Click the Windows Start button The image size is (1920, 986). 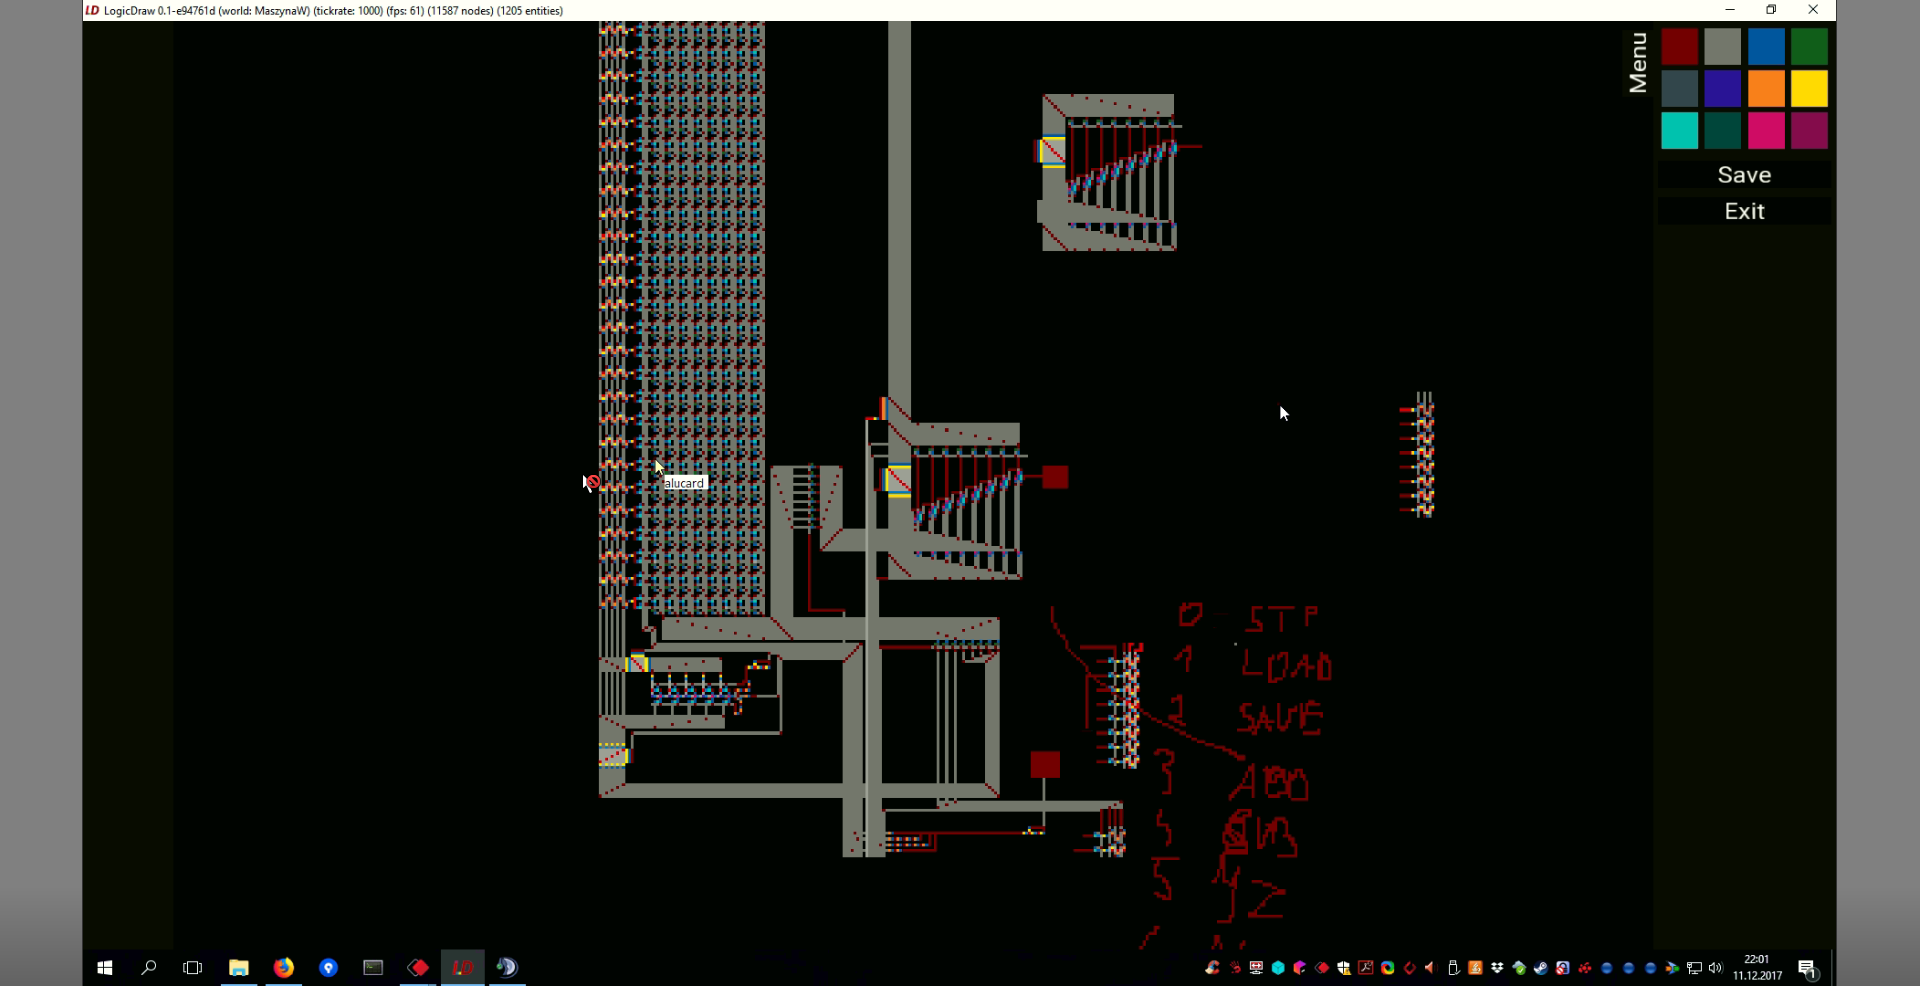104,967
